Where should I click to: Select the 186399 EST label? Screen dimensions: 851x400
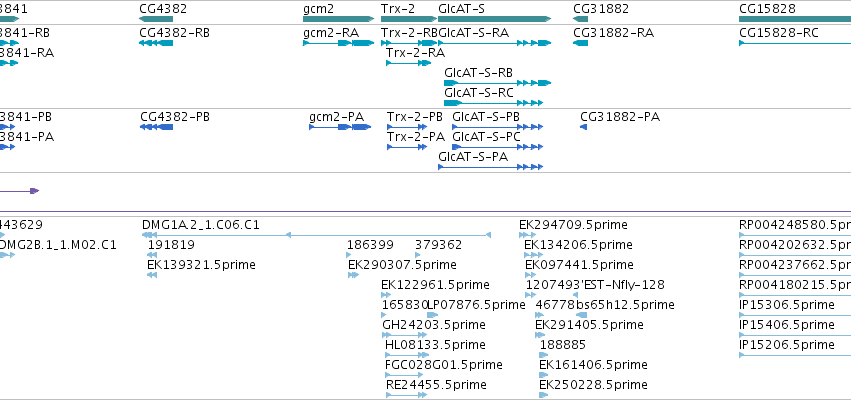[370, 245]
